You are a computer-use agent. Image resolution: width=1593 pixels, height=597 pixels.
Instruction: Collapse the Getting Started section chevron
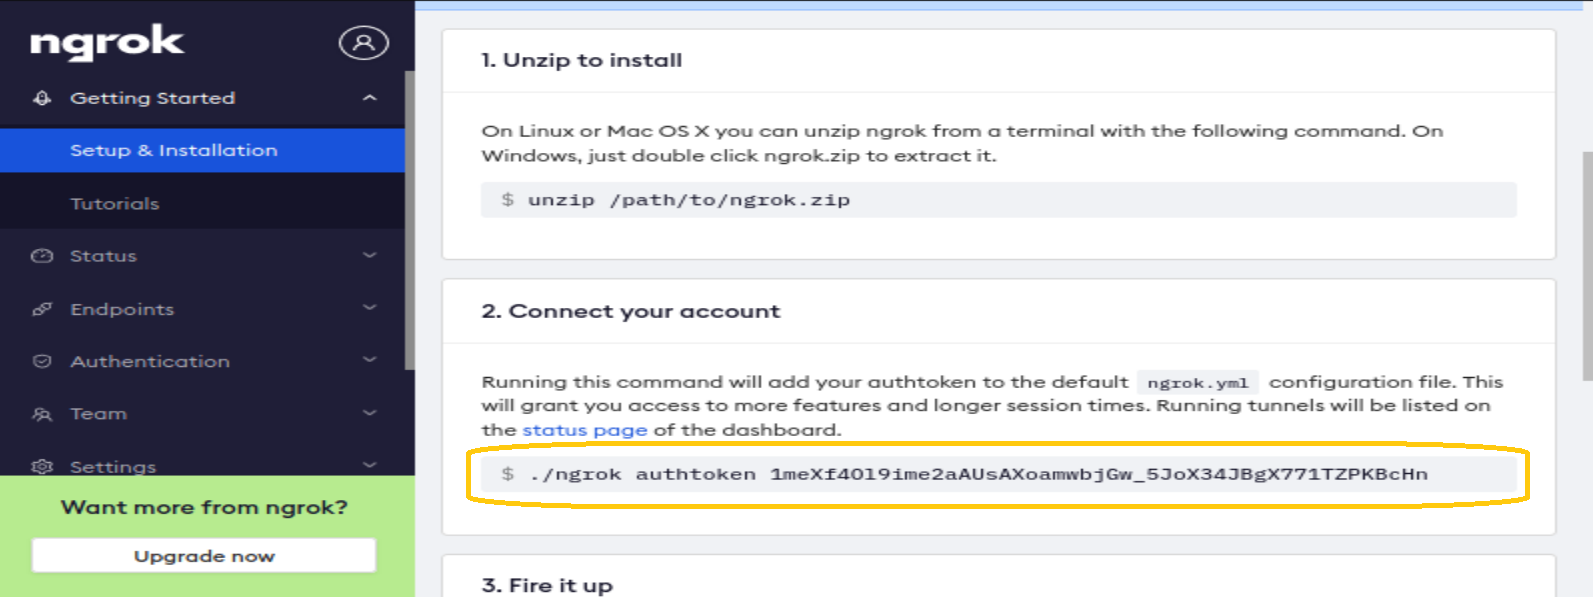coord(369,98)
